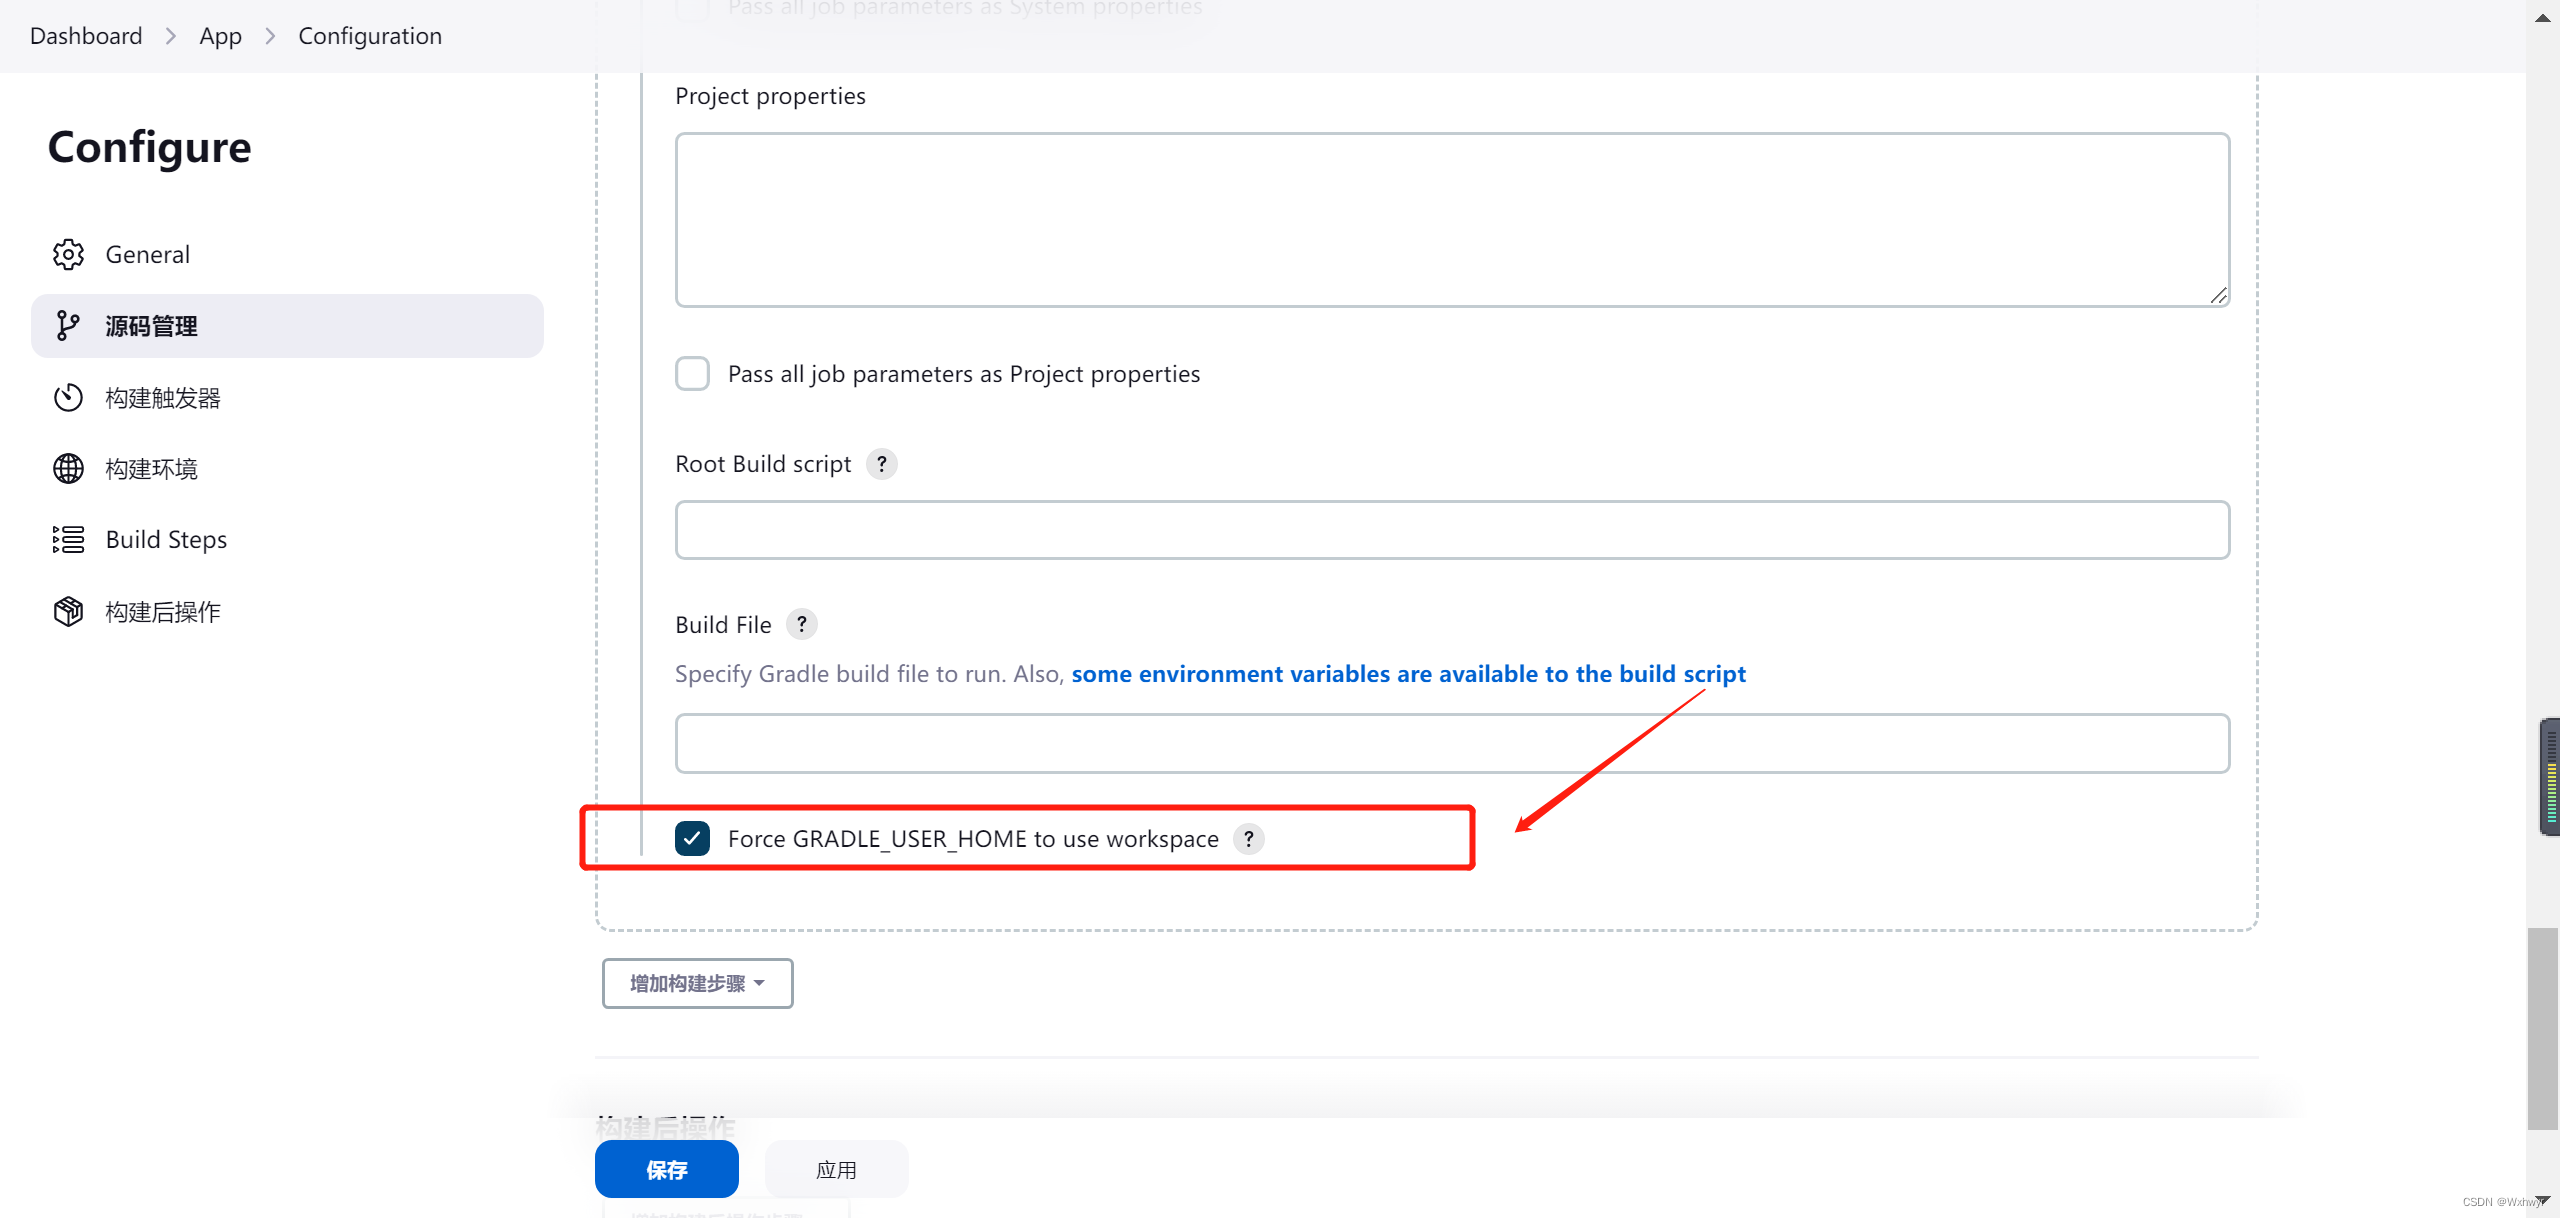The height and width of the screenshot is (1218, 2560).
Task: Uncheck Force GRADLE_USER_HOME to use workspace
Action: [692, 839]
